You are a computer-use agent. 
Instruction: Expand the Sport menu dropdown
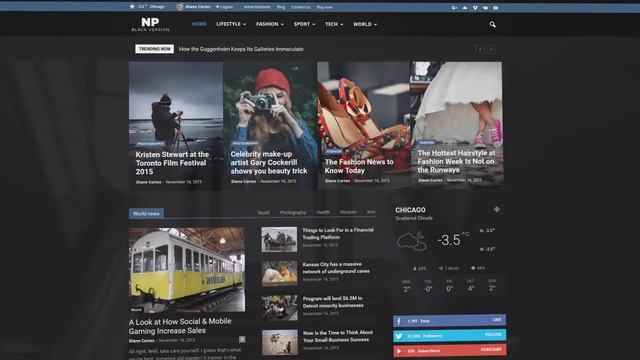[x=304, y=24]
